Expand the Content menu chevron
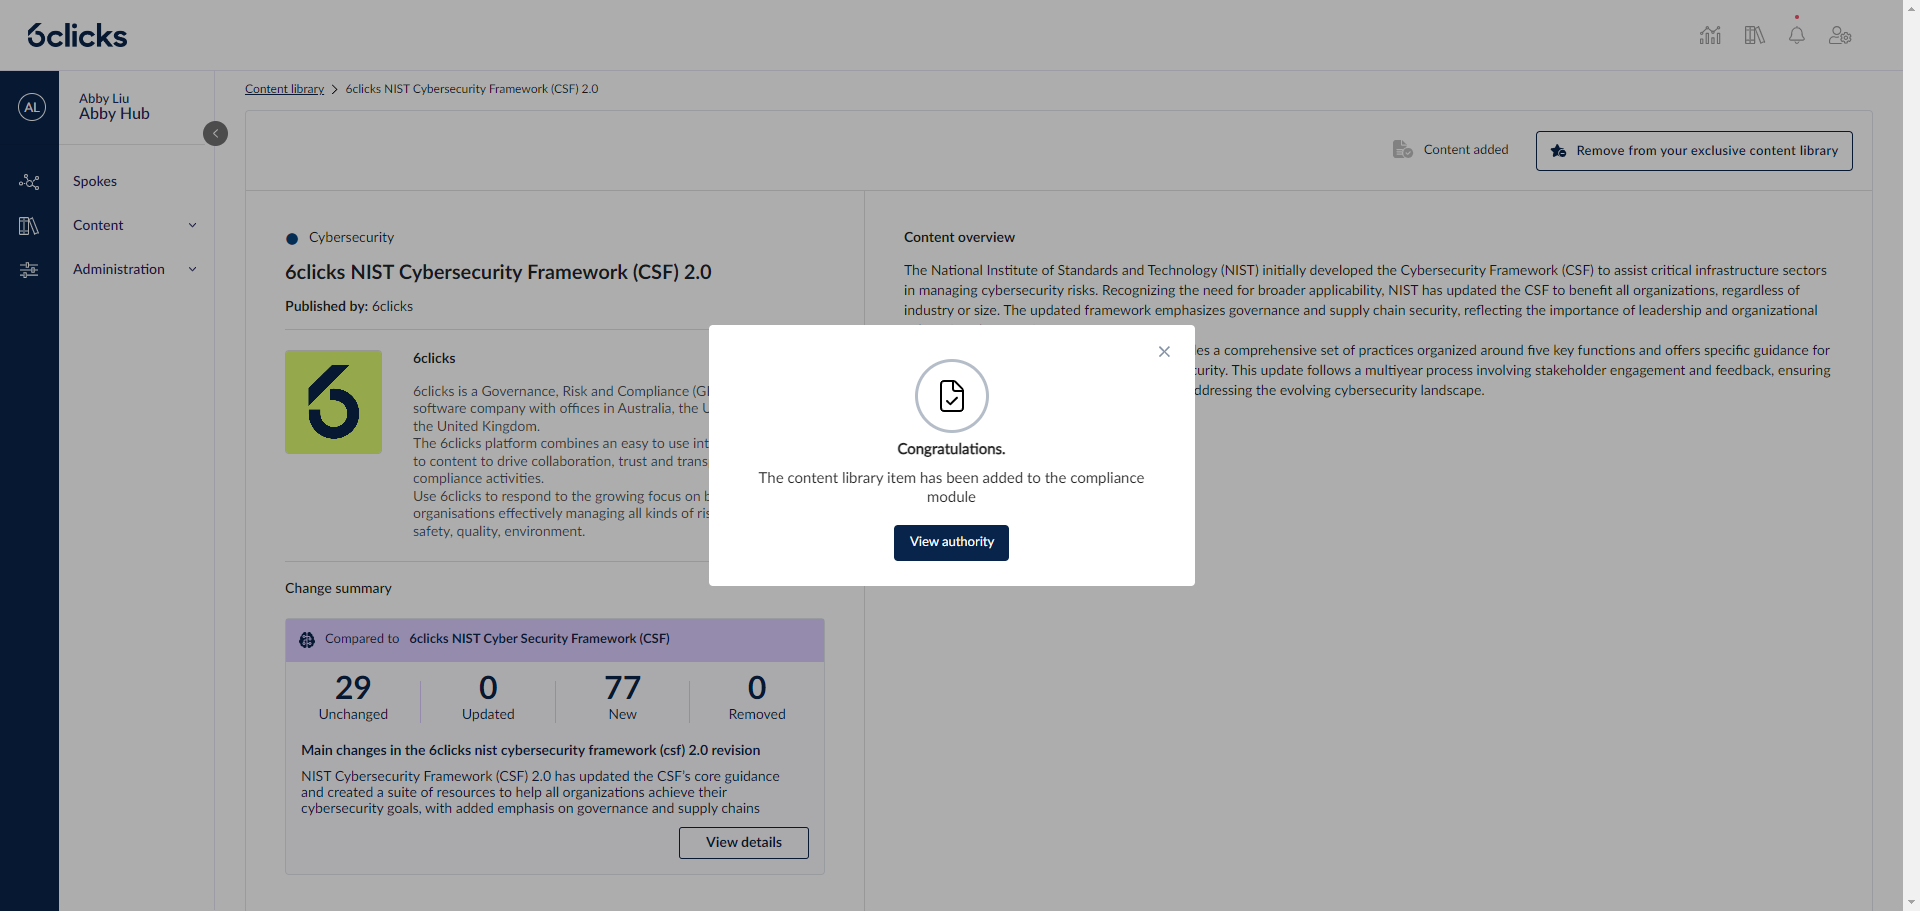This screenshot has height=911, width=1920. (193, 226)
